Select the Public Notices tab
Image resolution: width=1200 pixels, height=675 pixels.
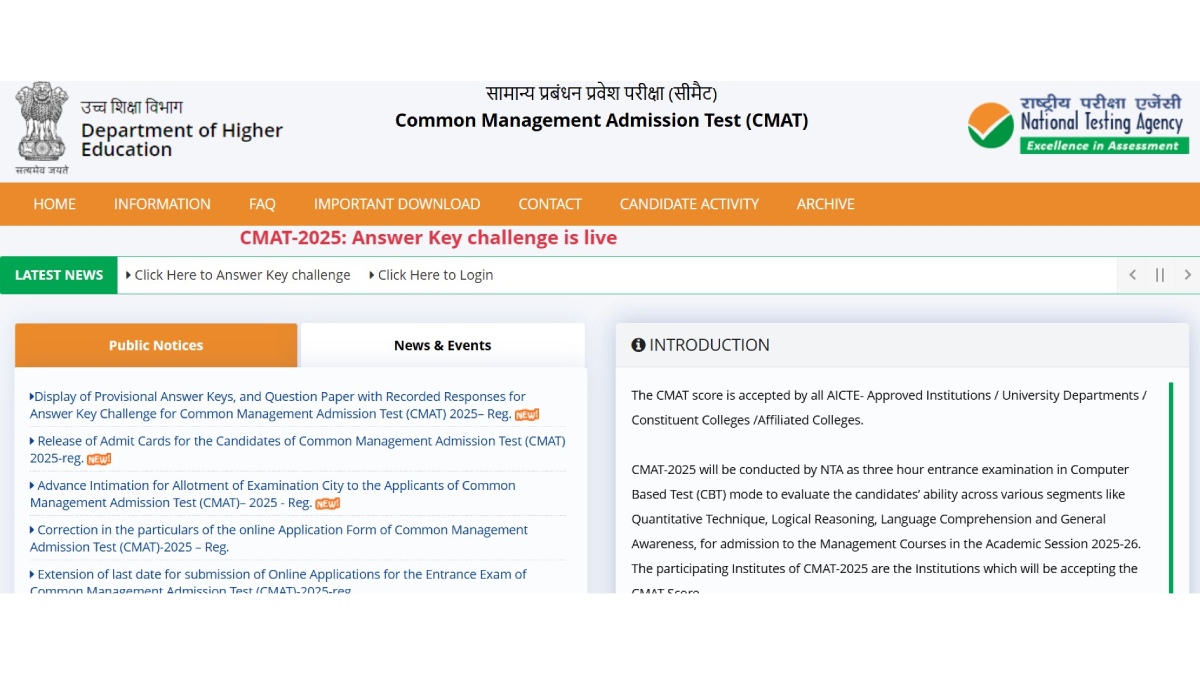point(155,345)
